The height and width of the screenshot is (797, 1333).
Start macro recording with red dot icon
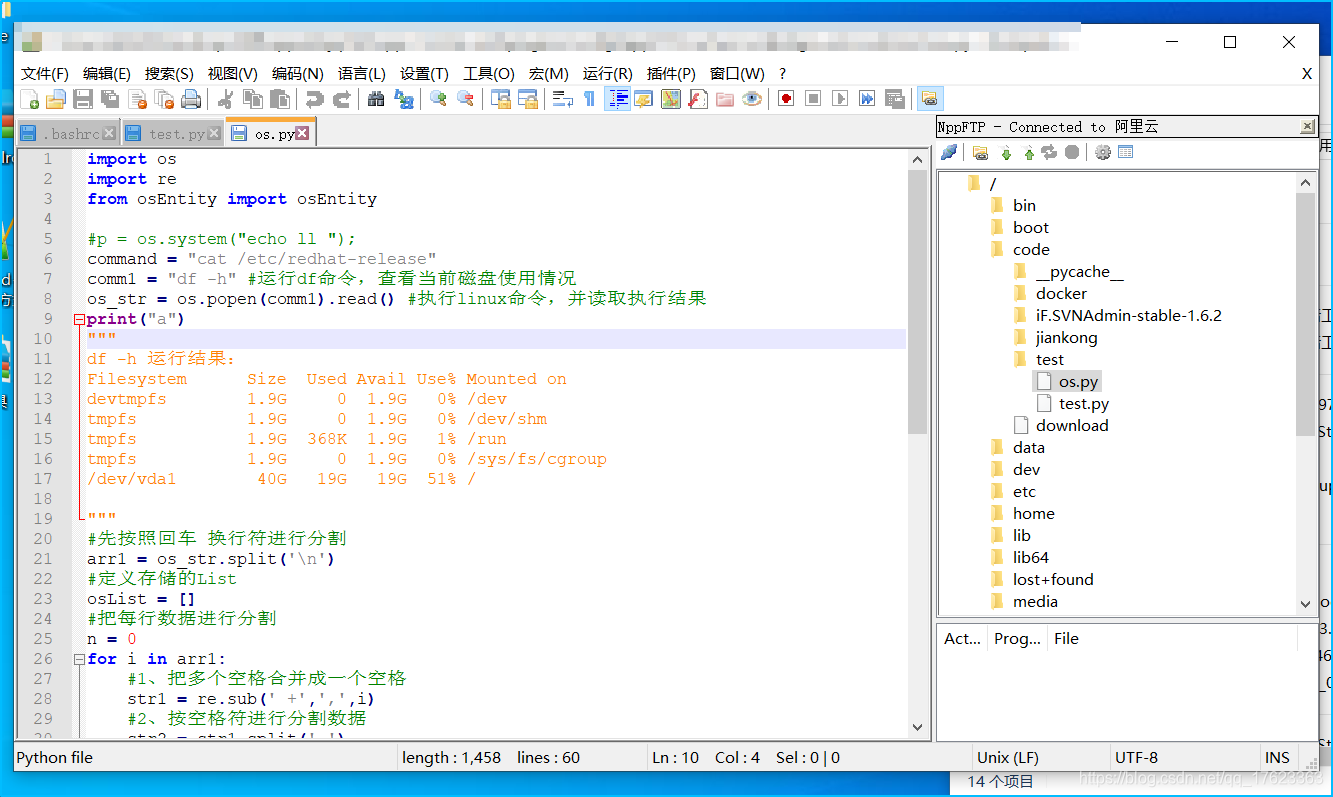(786, 99)
